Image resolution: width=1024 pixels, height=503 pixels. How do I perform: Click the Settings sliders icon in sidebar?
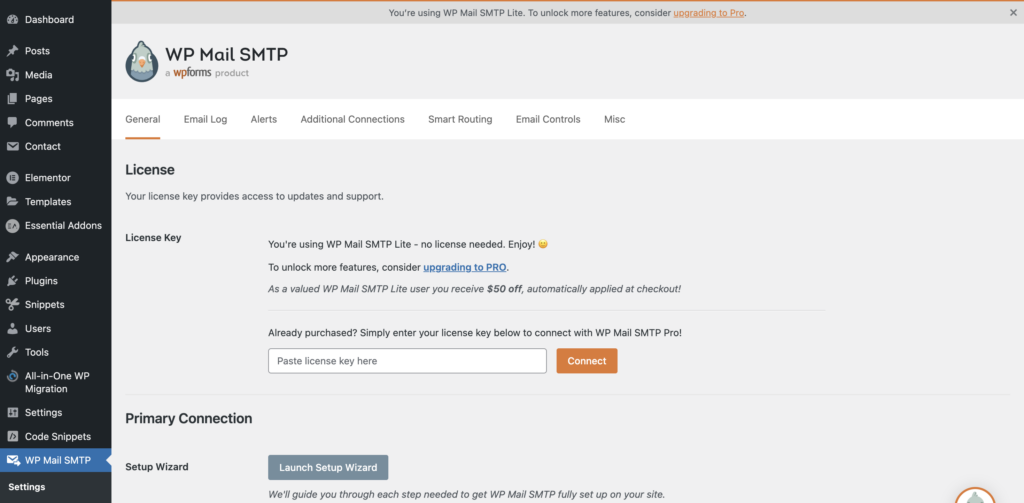pyautogui.click(x=12, y=413)
